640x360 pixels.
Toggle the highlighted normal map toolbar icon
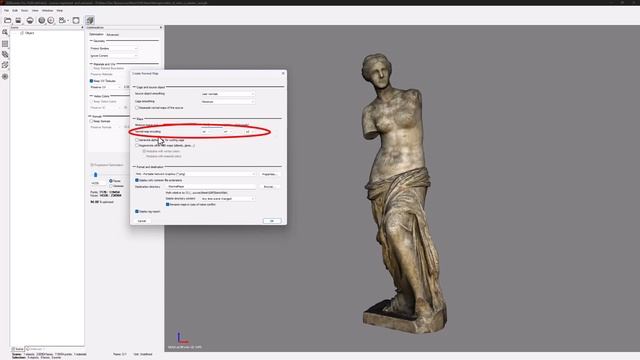pyautogui.click(x=90, y=20)
